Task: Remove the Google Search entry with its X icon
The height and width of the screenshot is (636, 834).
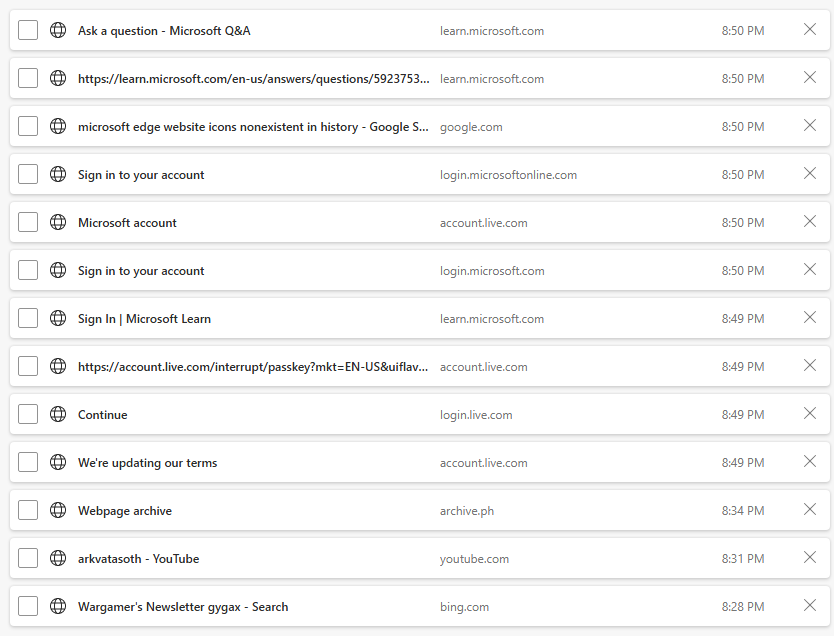Action: tap(810, 125)
